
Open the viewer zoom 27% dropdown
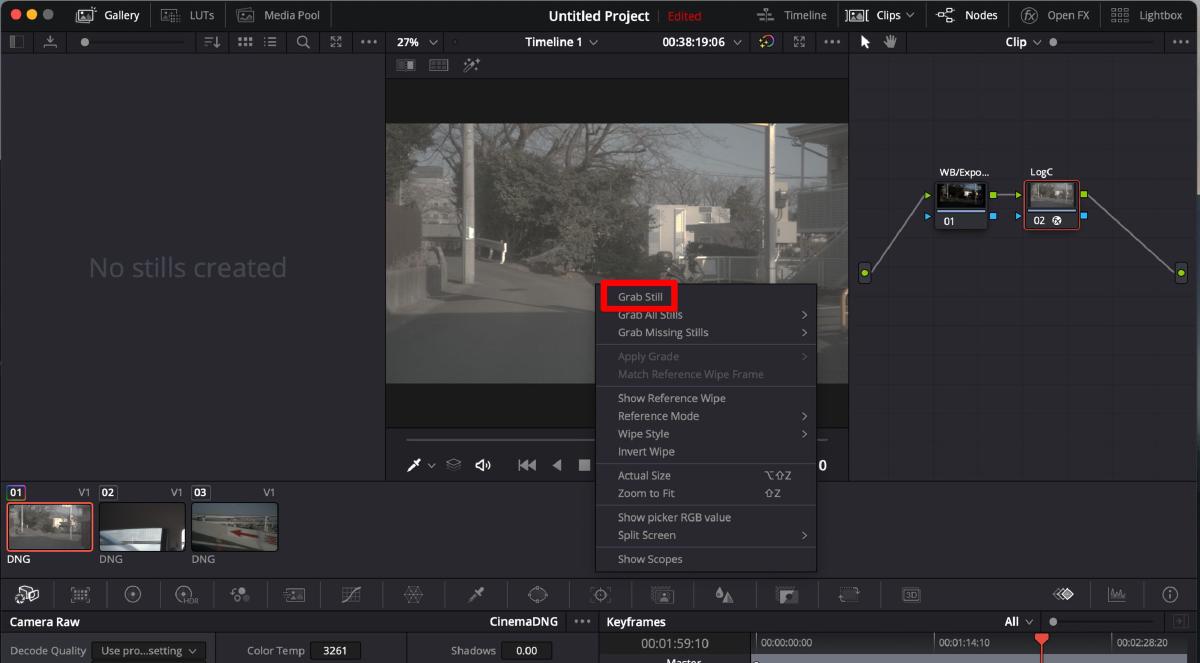click(417, 42)
